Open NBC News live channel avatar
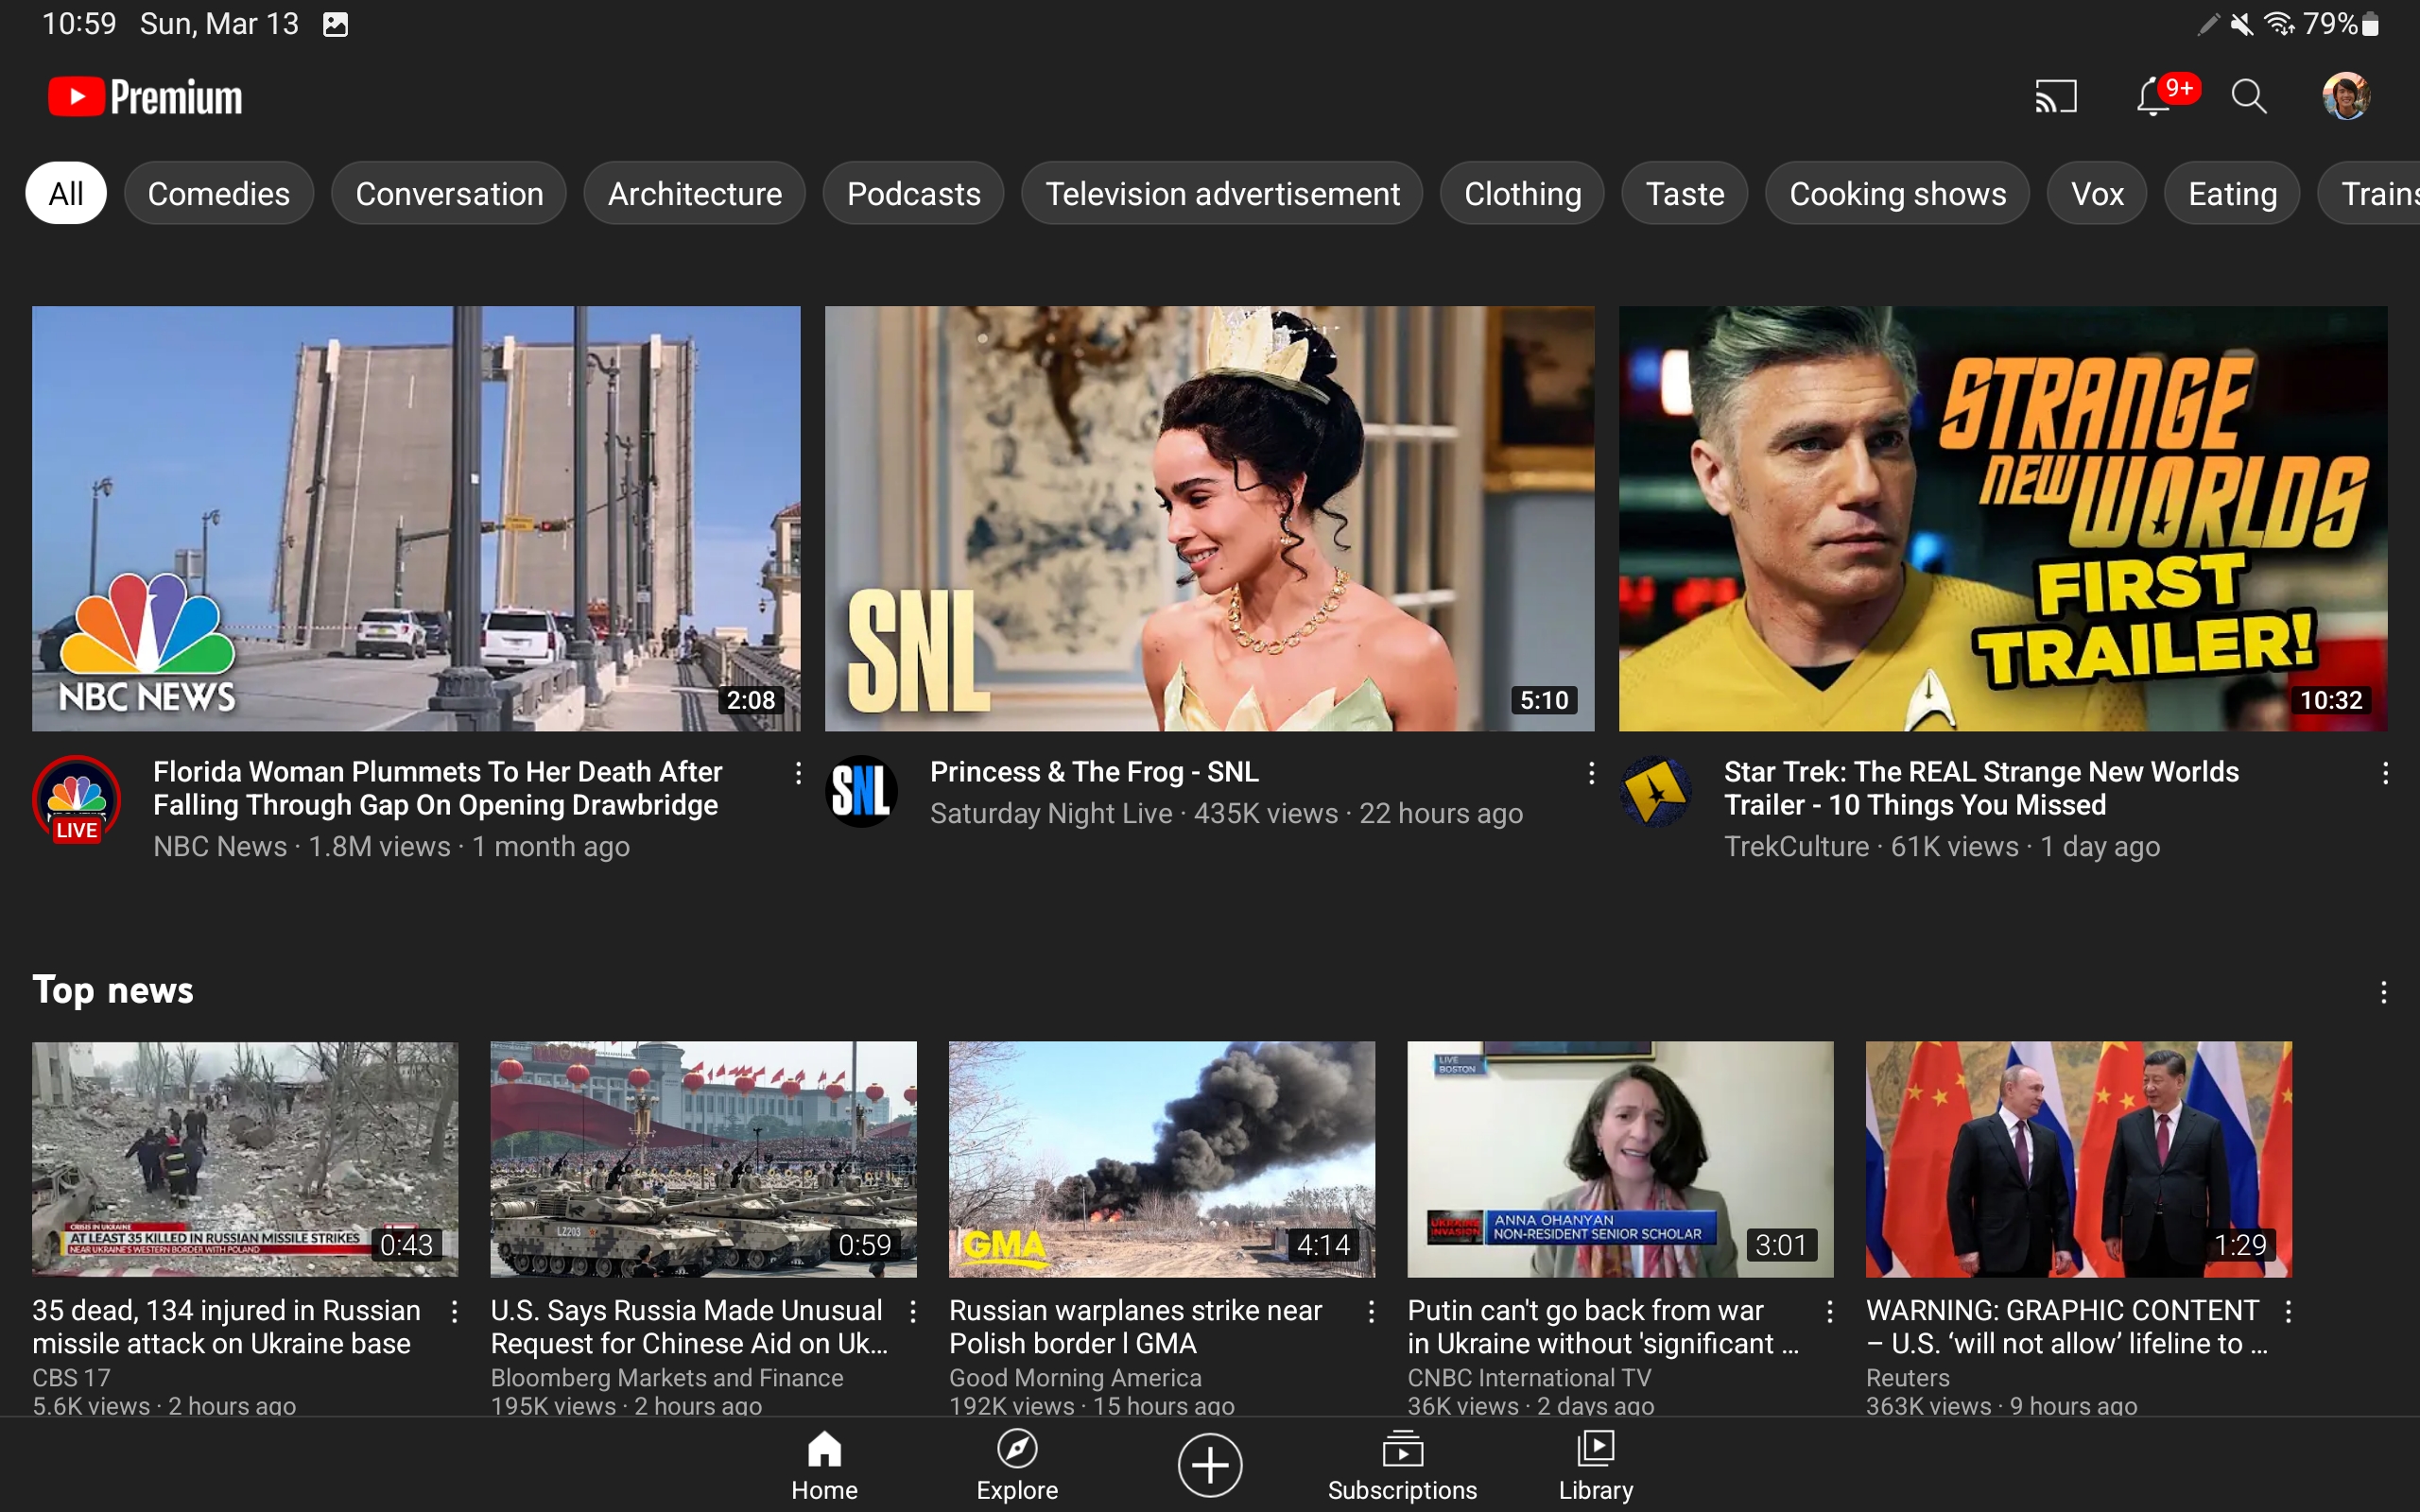The image size is (2420, 1512). (x=77, y=799)
